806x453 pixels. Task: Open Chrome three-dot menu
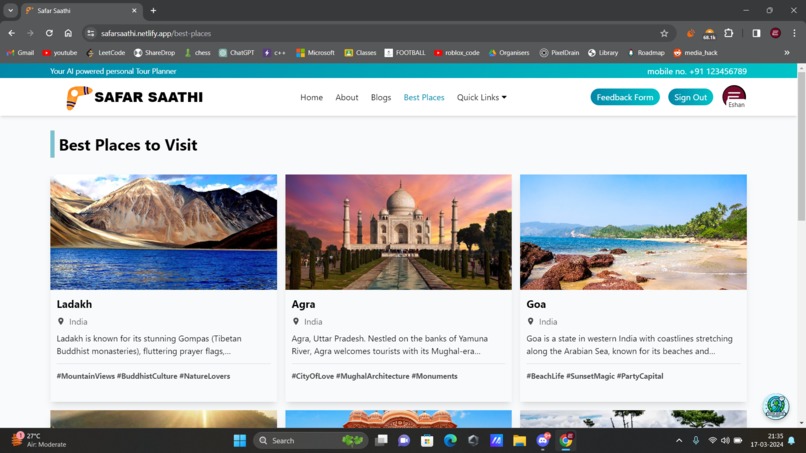click(794, 33)
